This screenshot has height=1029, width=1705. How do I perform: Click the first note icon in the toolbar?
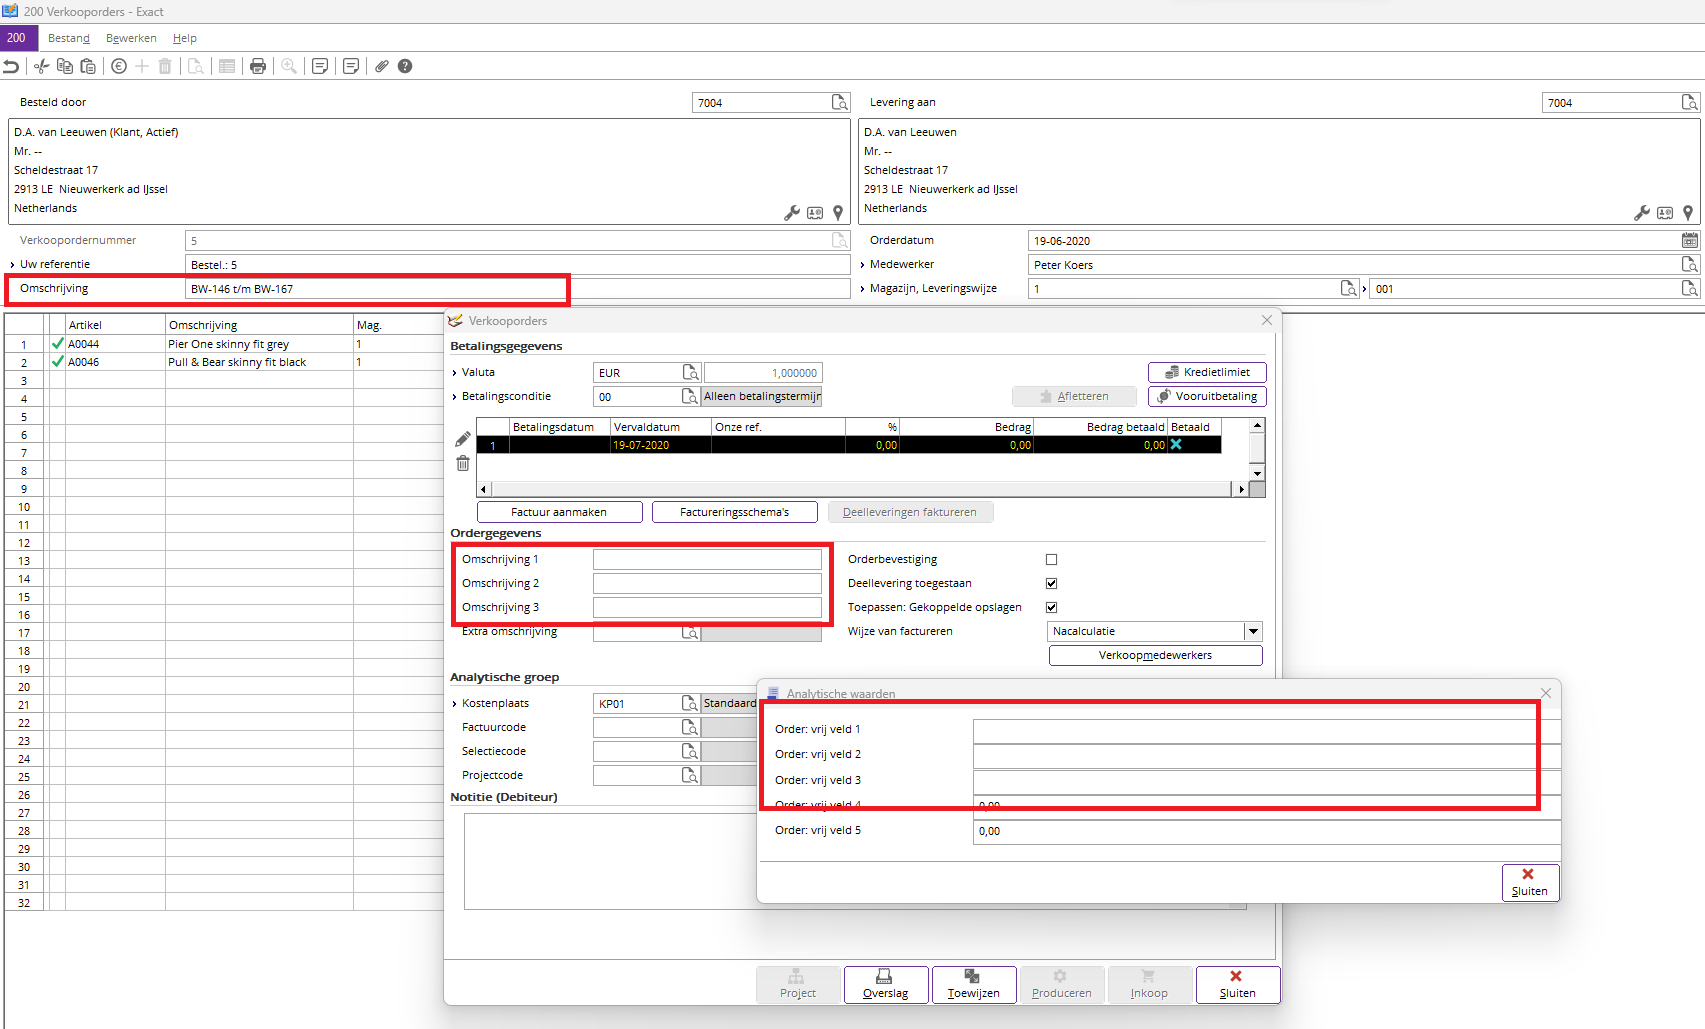(320, 66)
